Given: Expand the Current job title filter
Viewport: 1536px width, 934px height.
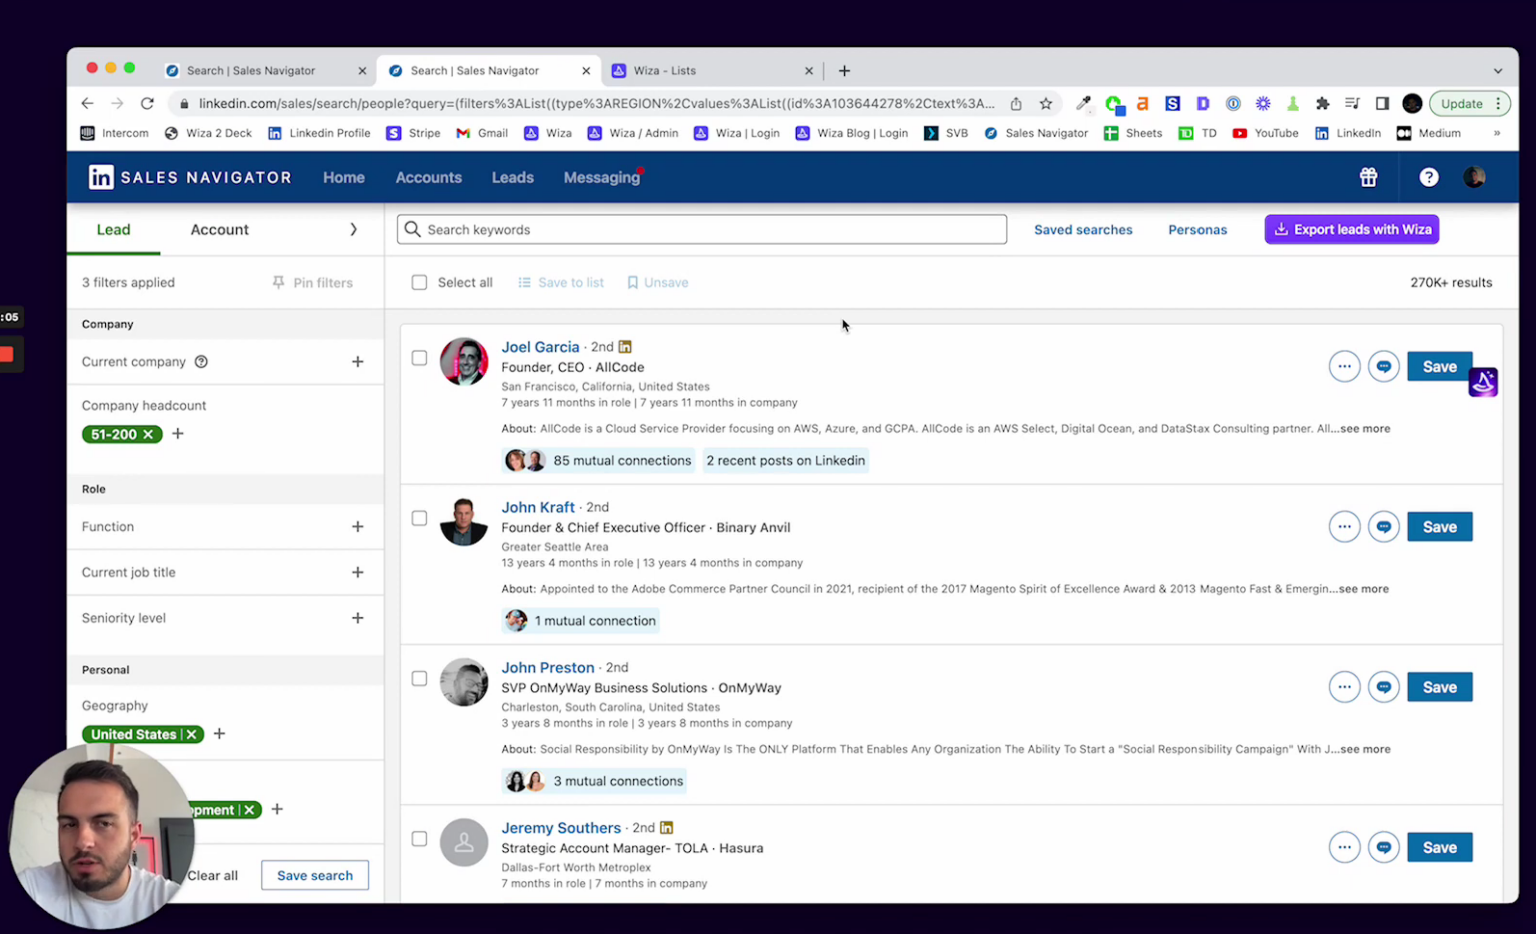Looking at the screenshot, I should (x=357, y=572).
